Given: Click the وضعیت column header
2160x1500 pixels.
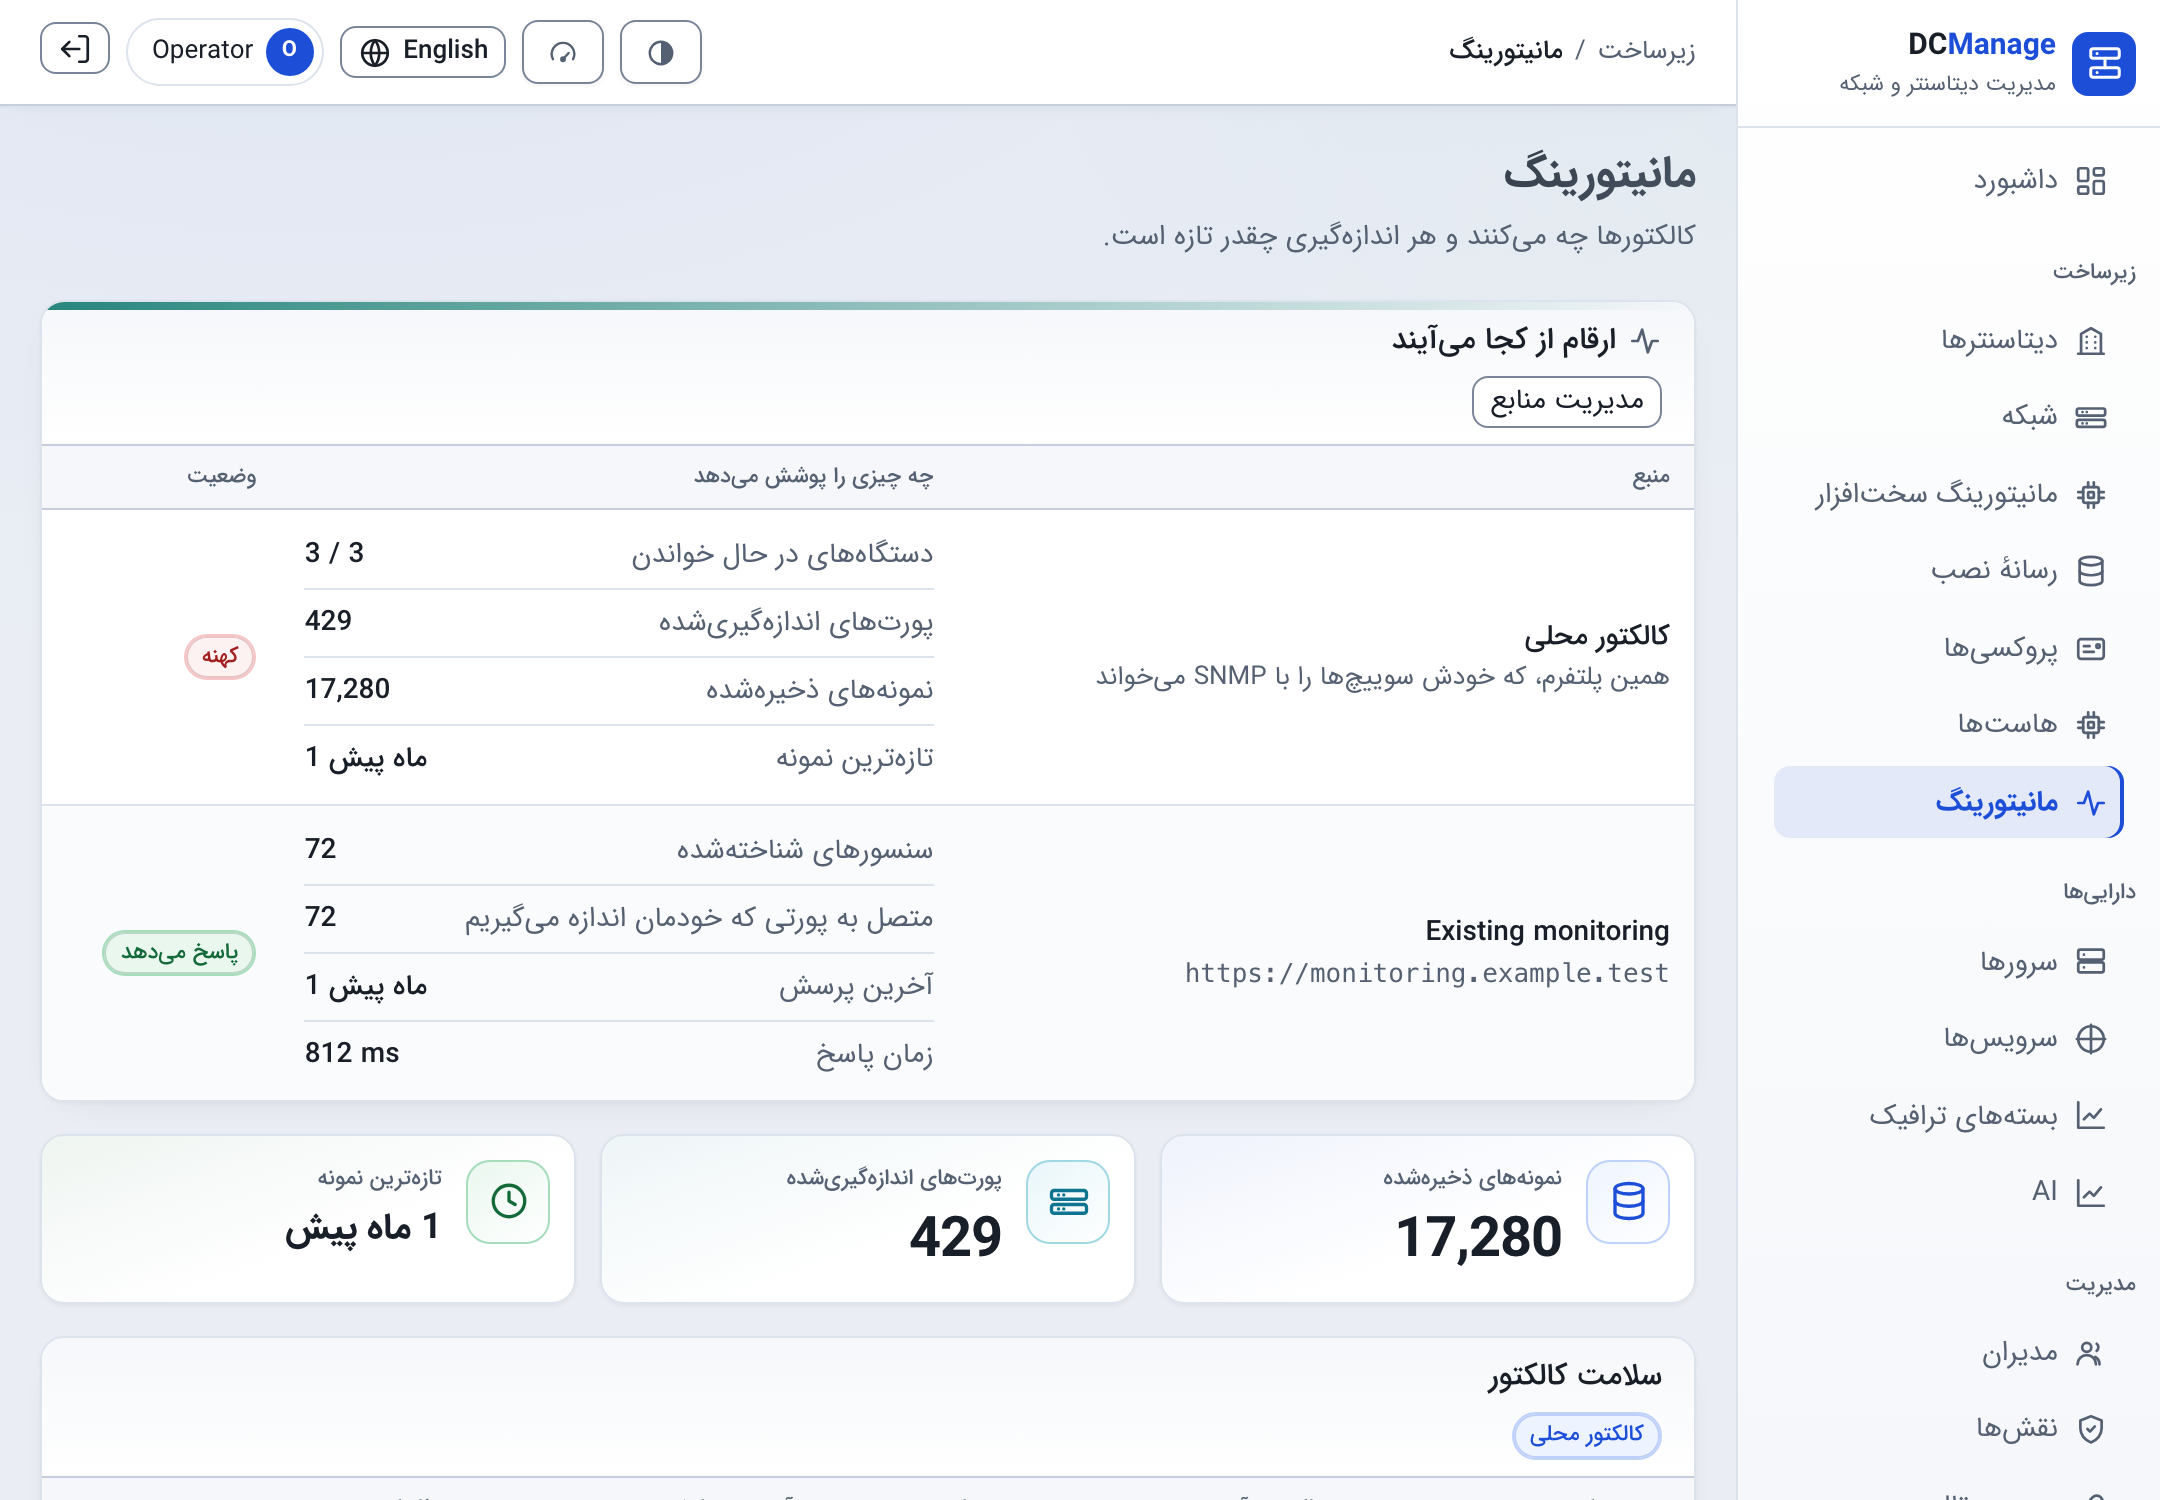Looking at the screenshot, I should (221, 477).
